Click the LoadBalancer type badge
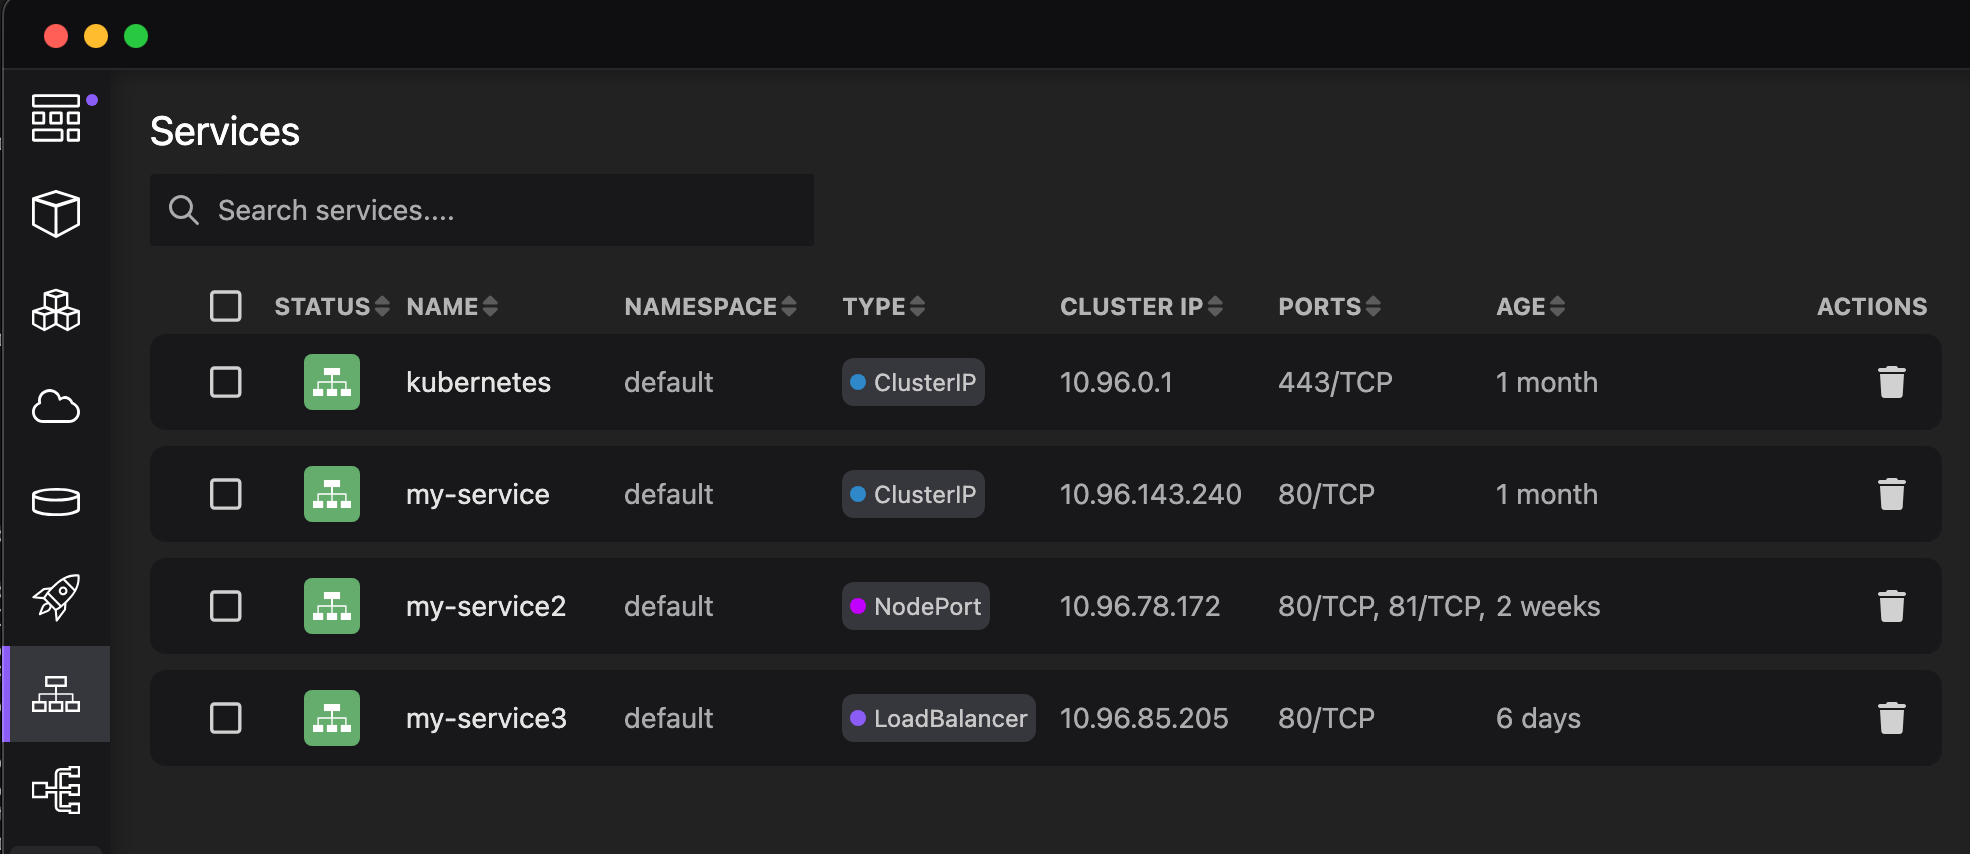This screenshot has height=854, width=1970. tap(938, 718)
